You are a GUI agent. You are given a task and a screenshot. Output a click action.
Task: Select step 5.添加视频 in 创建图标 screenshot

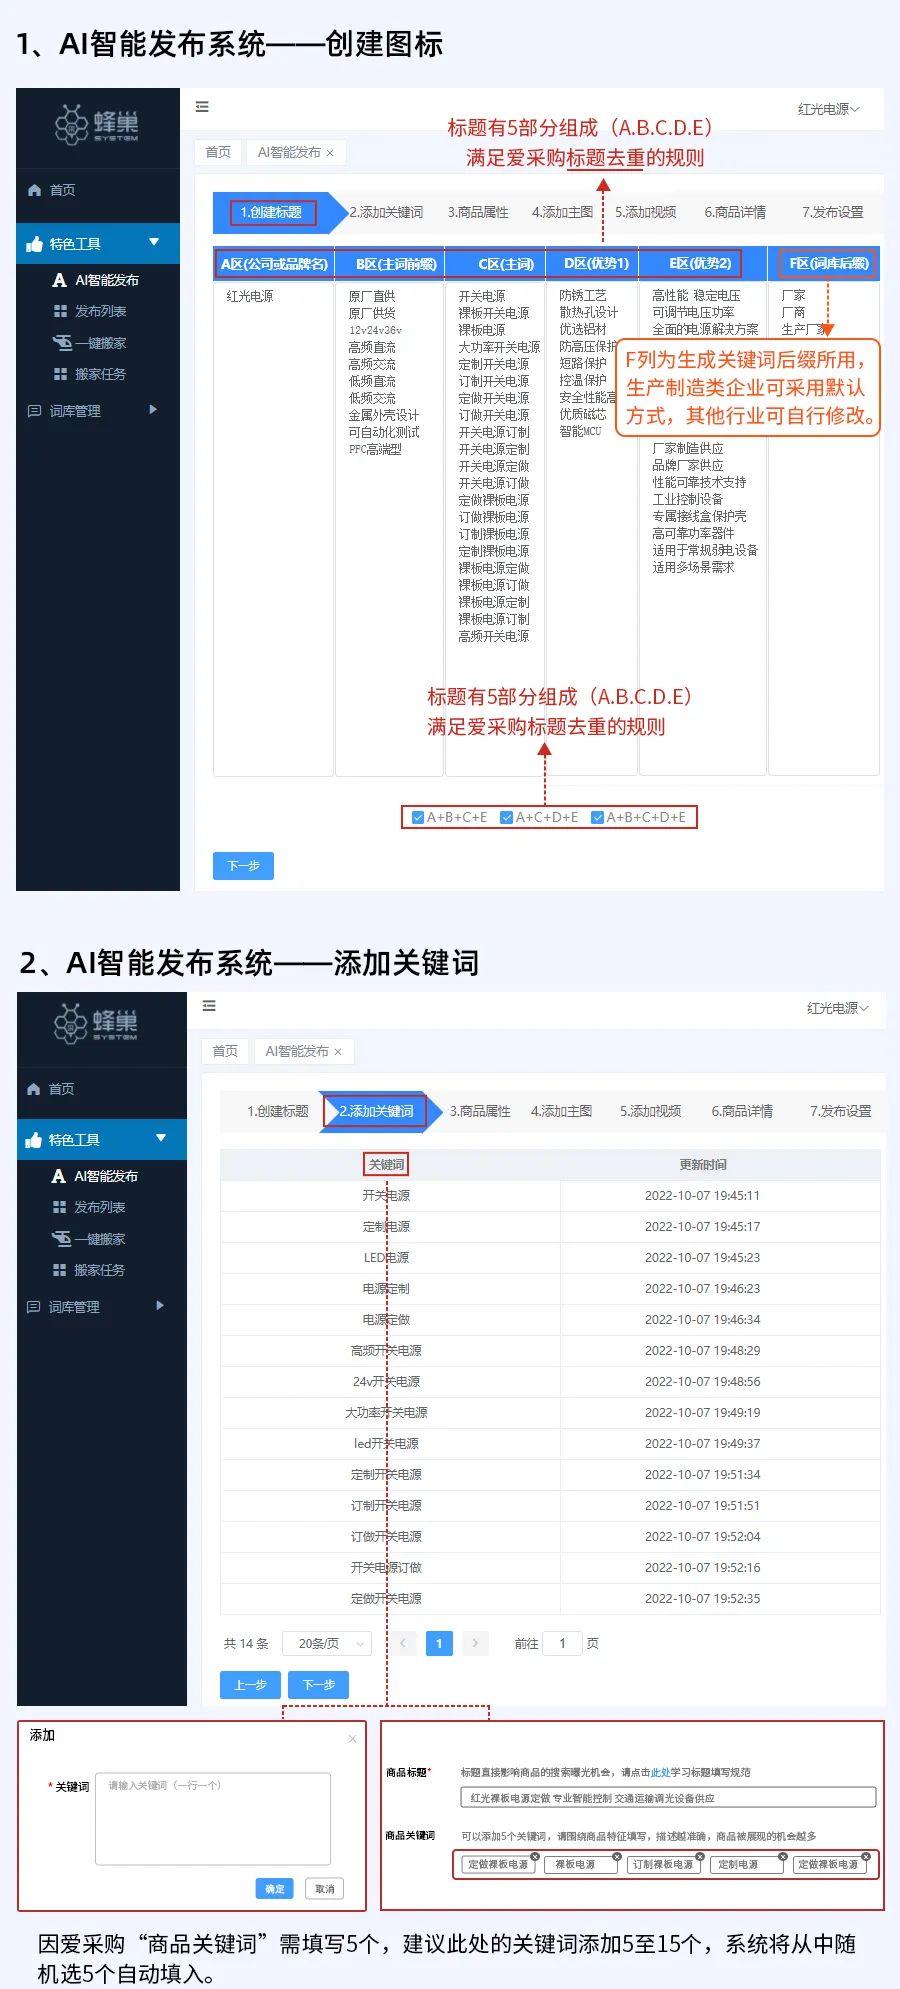[x=645, y=212]
